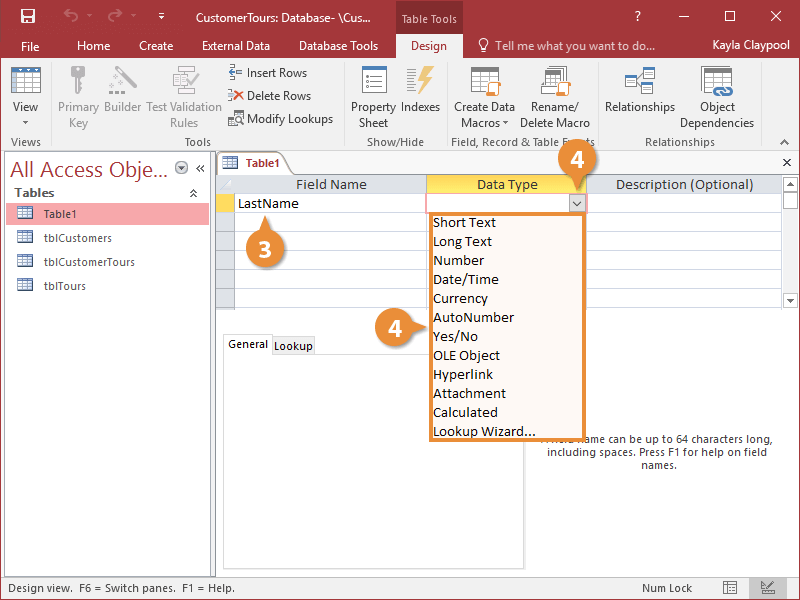Click the Test Validation Rules icon

[184, 80]
